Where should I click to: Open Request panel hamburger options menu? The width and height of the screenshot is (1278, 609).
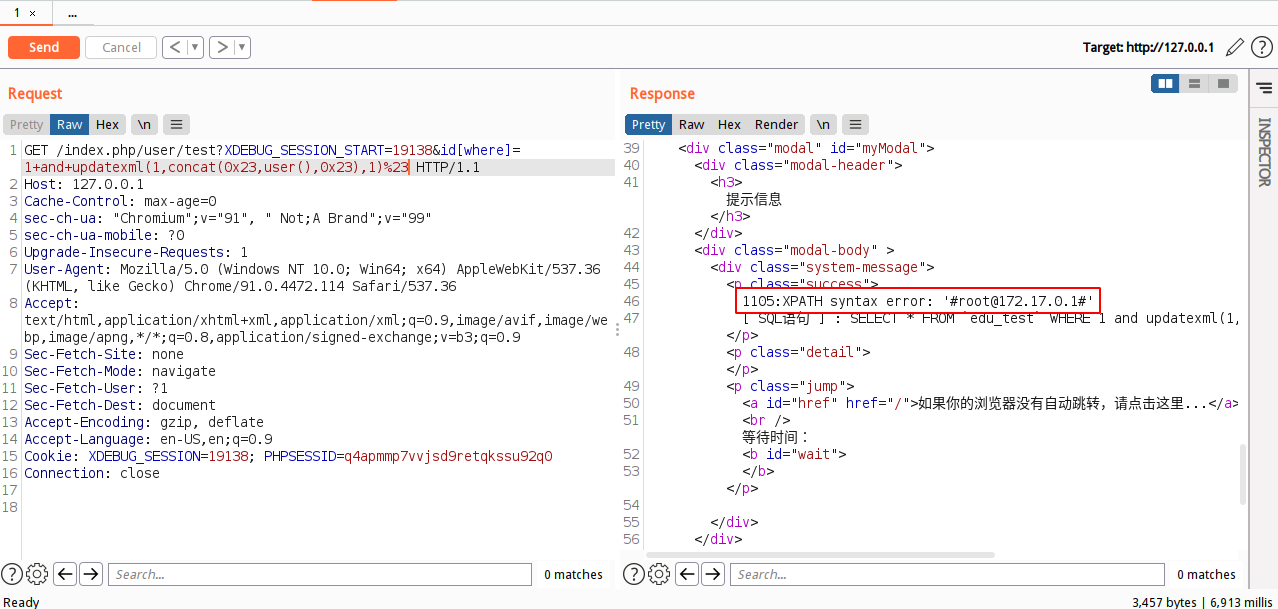177,125
